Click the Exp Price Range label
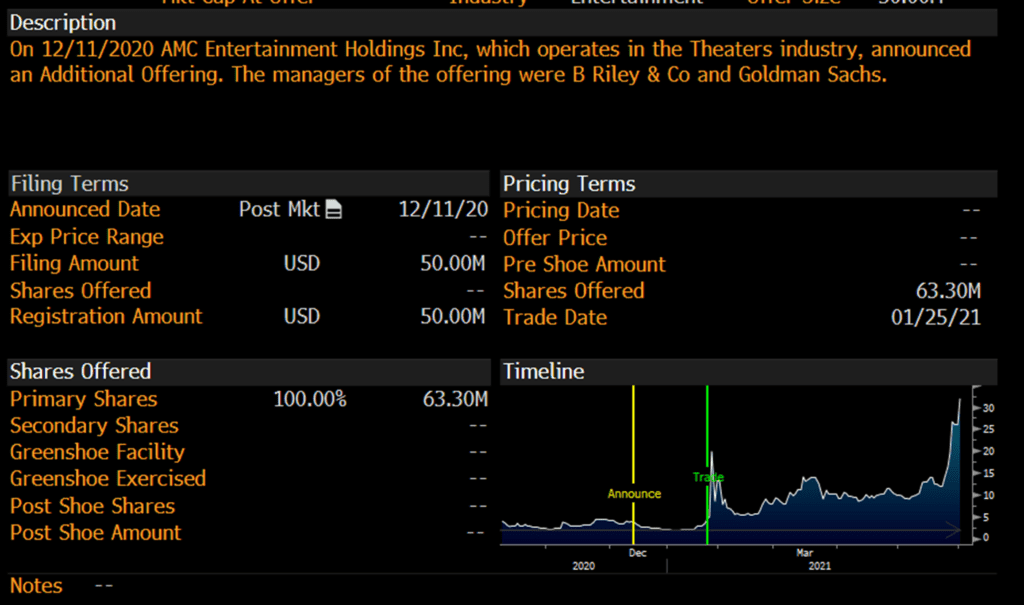 [87, 237]
